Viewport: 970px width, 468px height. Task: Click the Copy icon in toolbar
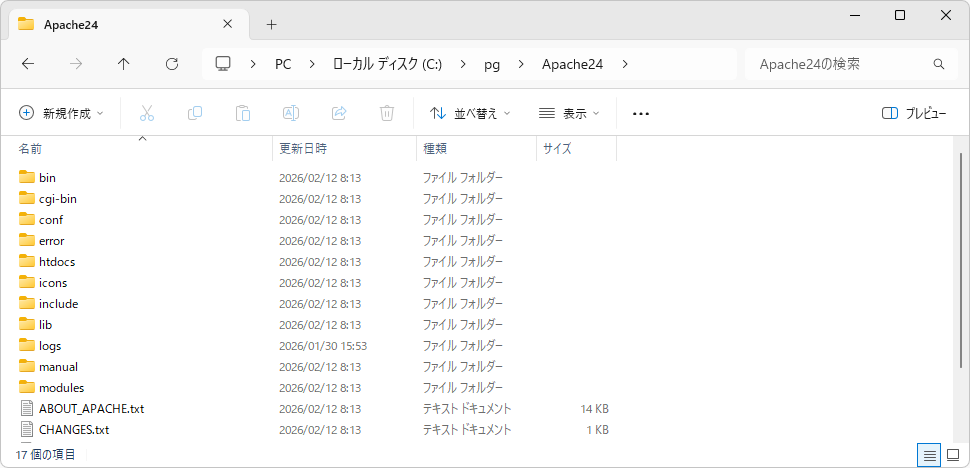click(x=195, y=113)
